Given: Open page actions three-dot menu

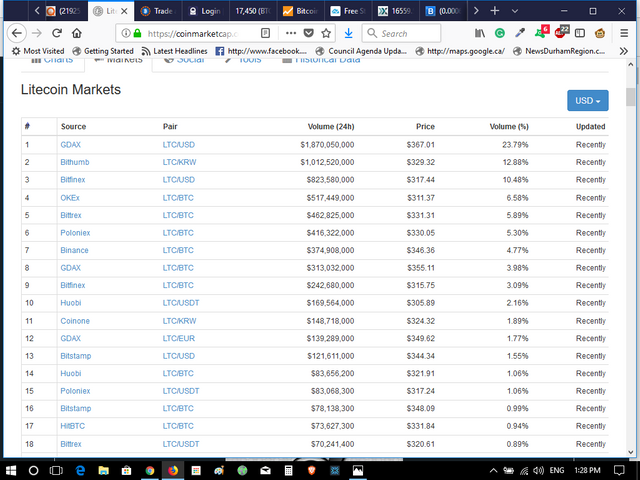Looking at the screenshot, I should pyautogui.click(x=291, y=33).
